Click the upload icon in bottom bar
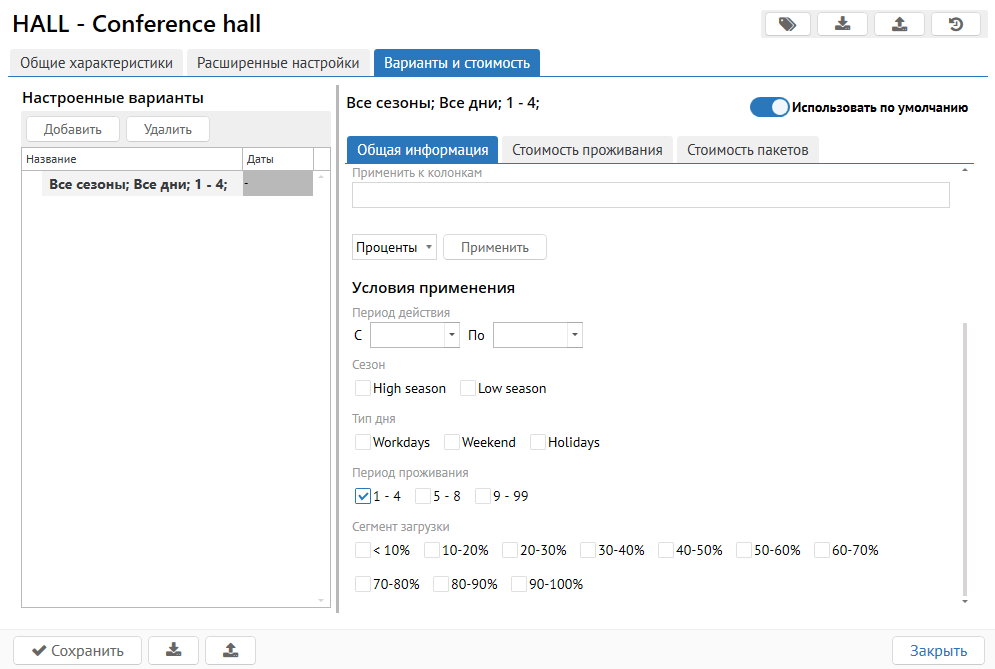 (x=230, y=650)
